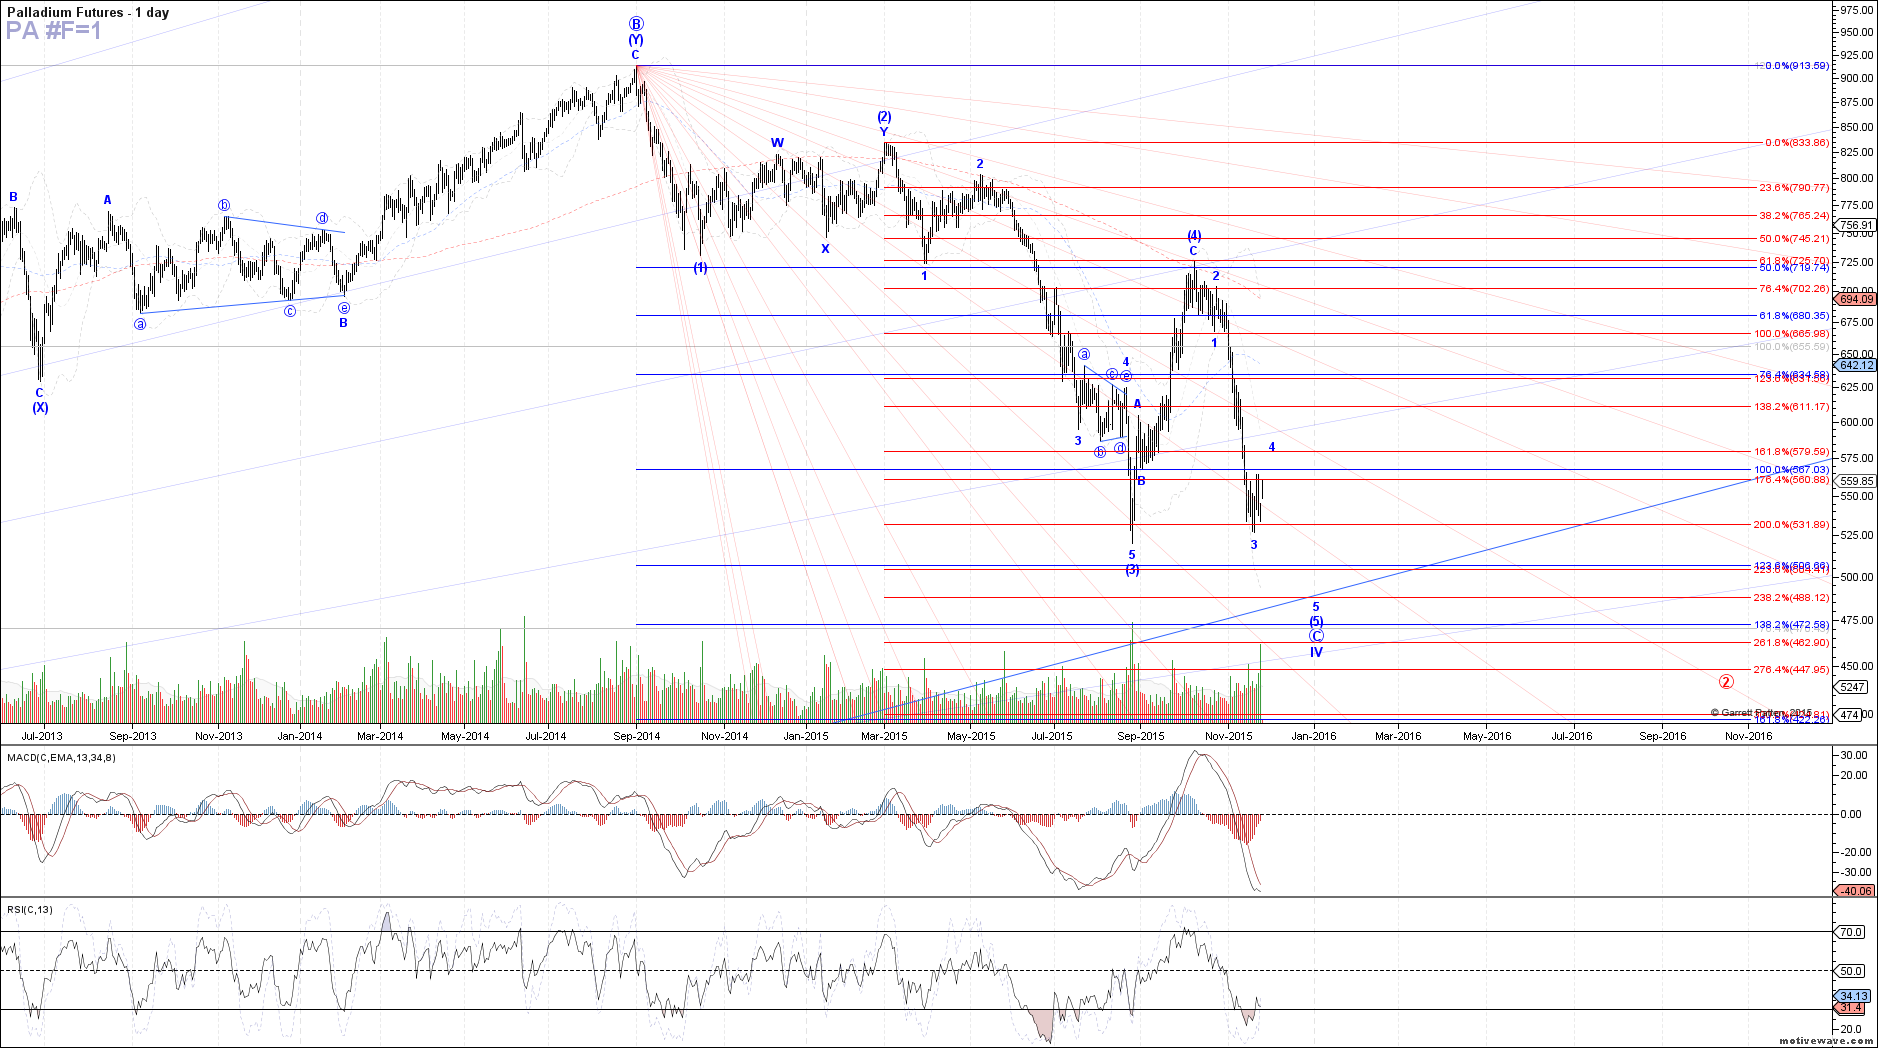The image size is (1878, 1048).
Task: Select the W wave label
Action: [777, 143]
